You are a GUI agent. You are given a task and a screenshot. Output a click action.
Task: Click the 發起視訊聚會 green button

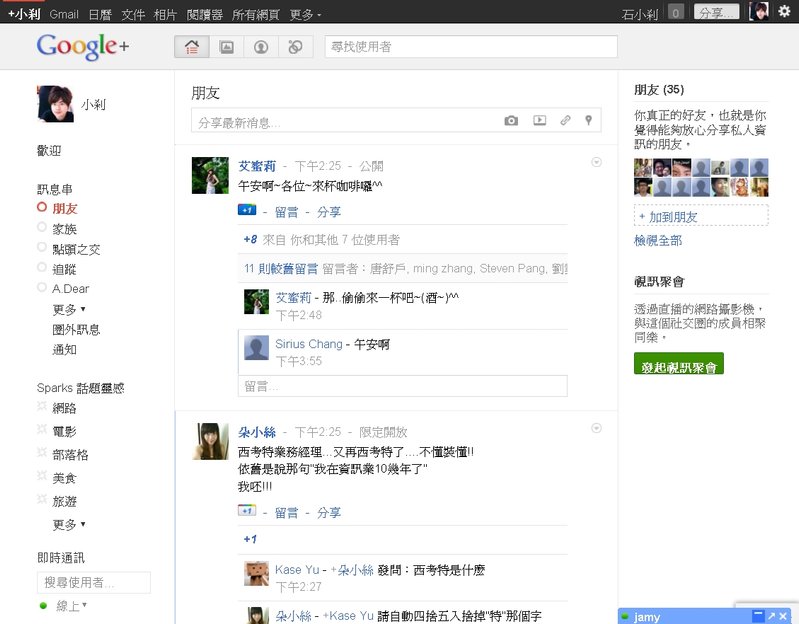pyautogui.click(x=679, y=364)
